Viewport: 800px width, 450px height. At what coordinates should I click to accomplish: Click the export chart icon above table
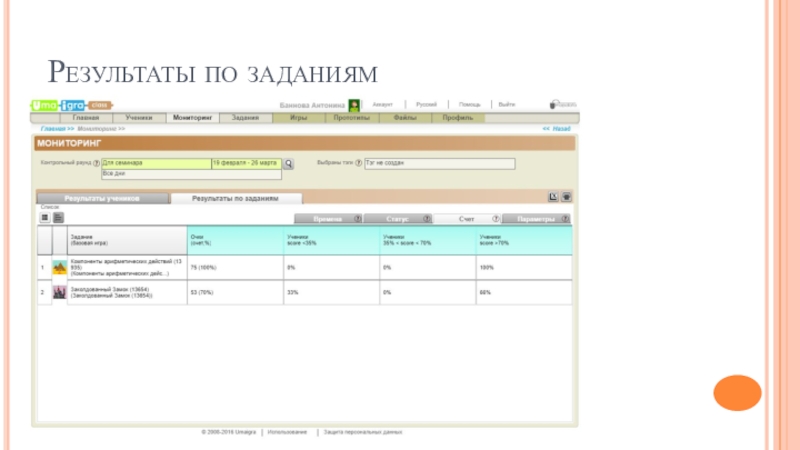pos(553,197)
